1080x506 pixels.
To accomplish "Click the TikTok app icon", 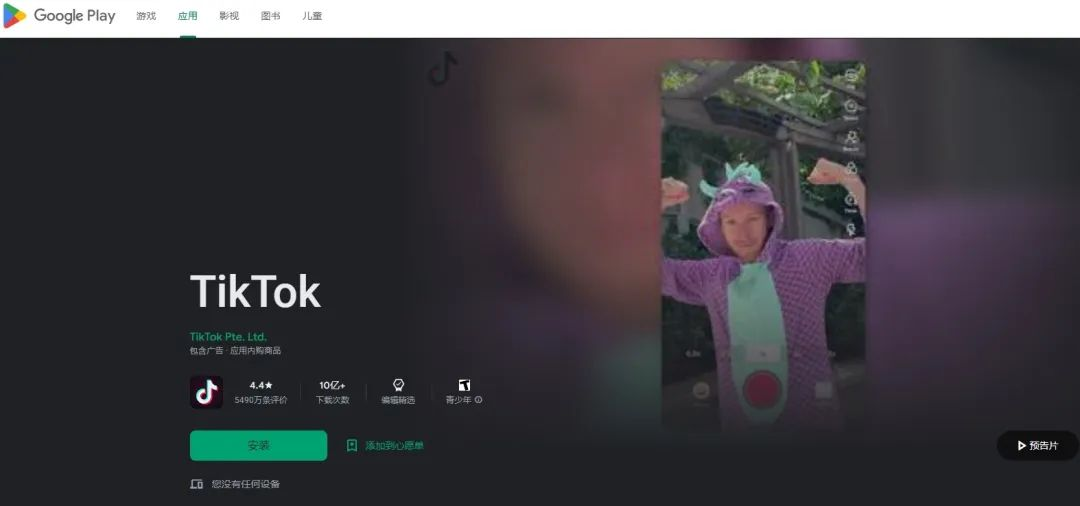I will (206, 392).
